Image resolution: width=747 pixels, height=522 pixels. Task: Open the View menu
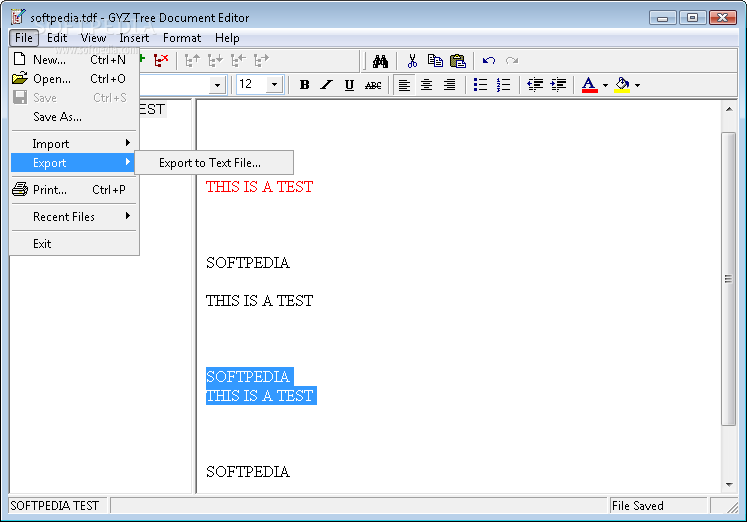tap(93, 38)
